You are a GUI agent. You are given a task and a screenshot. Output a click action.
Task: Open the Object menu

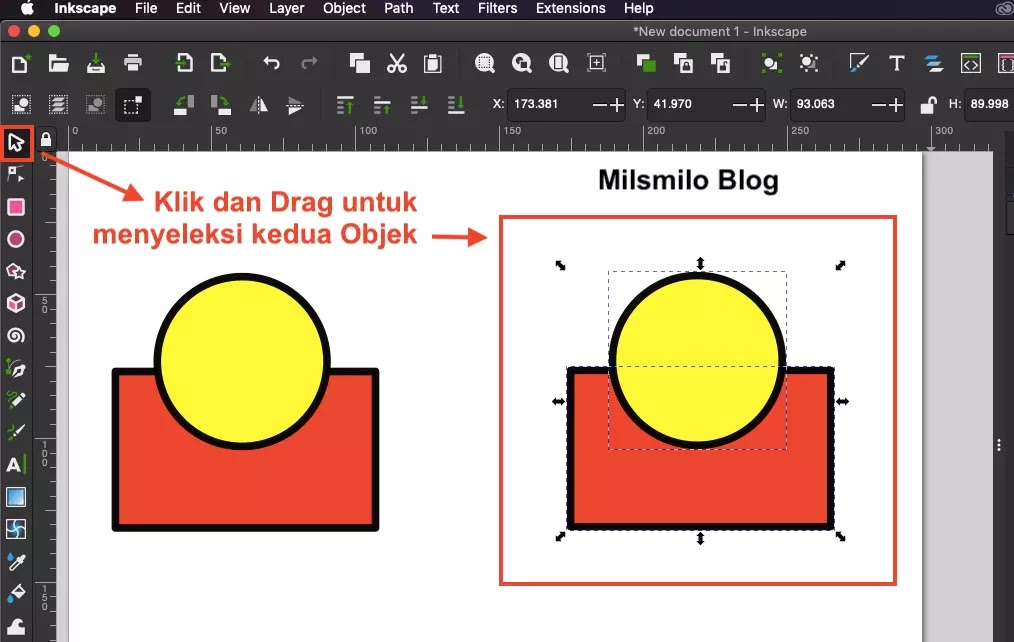(x=344, y=8)
